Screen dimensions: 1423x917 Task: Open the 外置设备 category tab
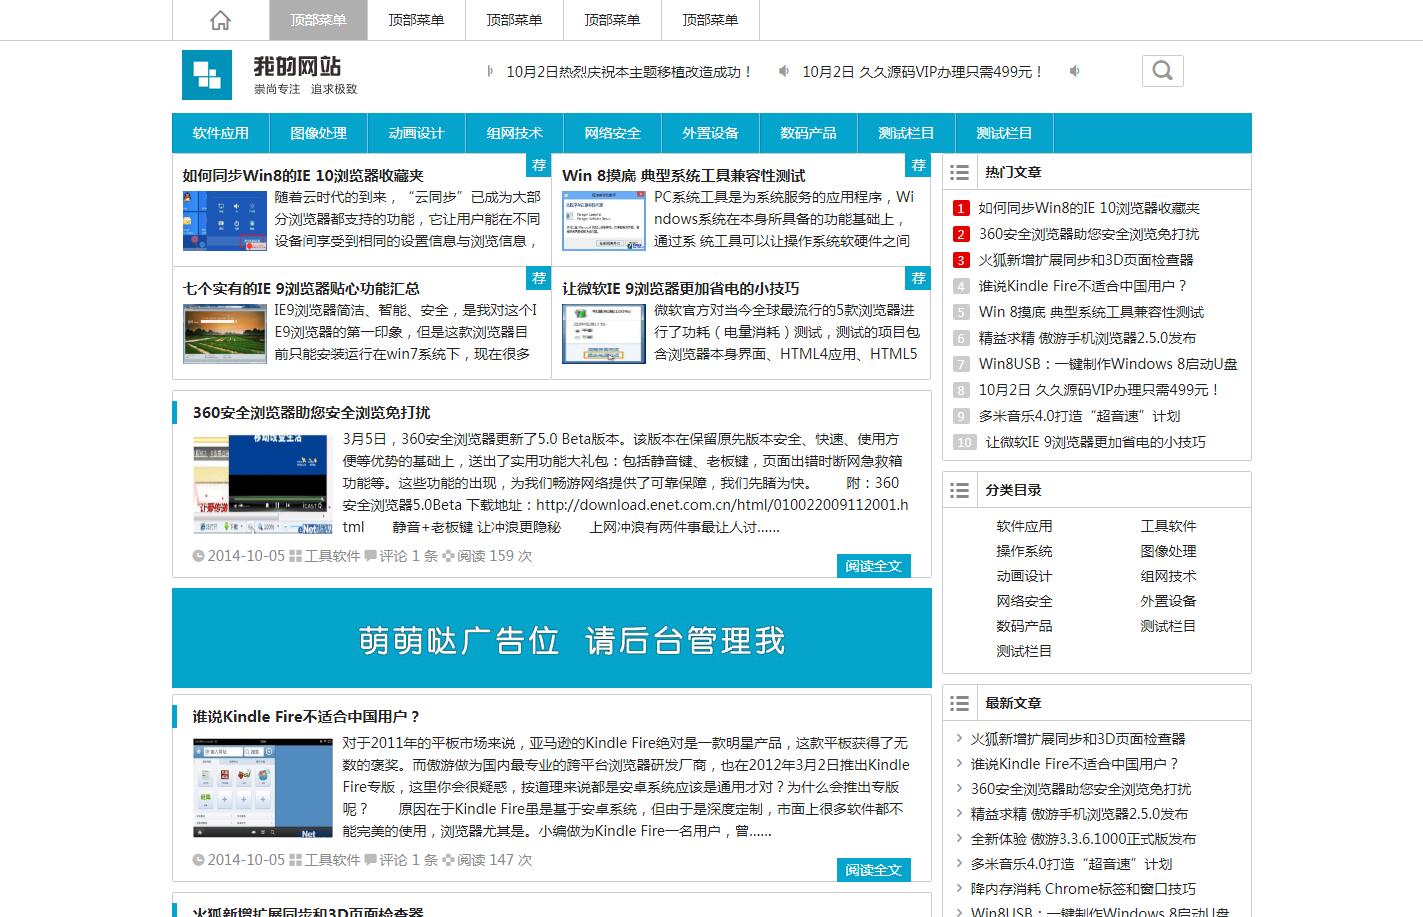(x=709, y=132)
